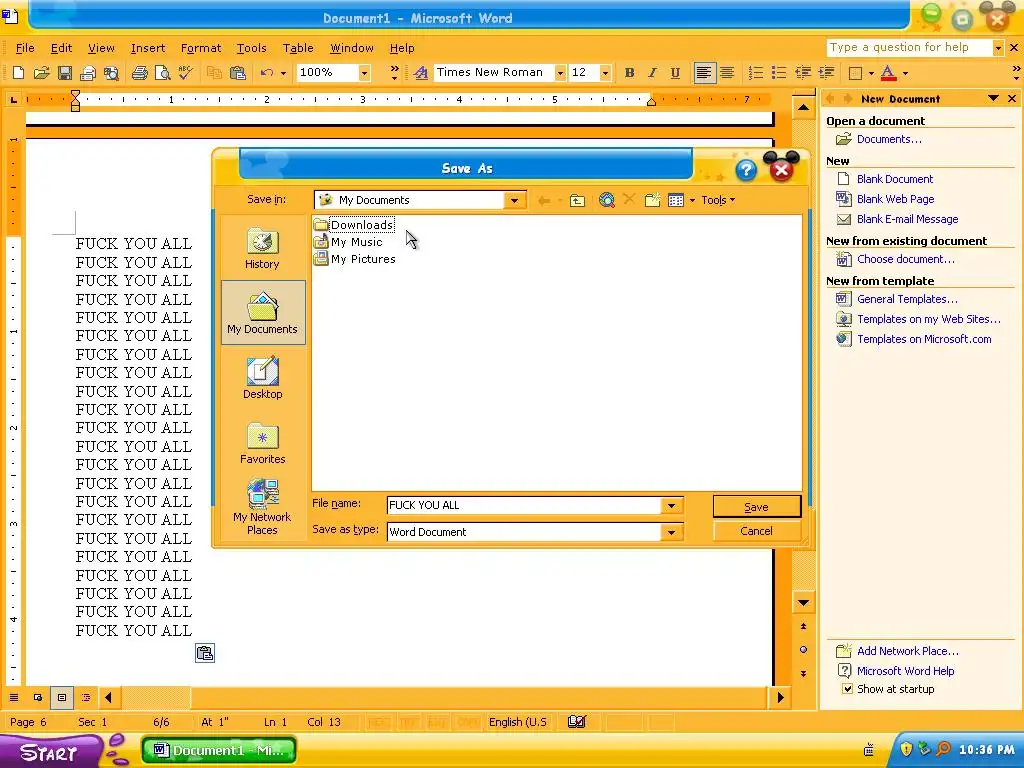Click the Save button in dialog
Image resolution: width=1024 pixels, height=768 pixels.
point(756,507)
